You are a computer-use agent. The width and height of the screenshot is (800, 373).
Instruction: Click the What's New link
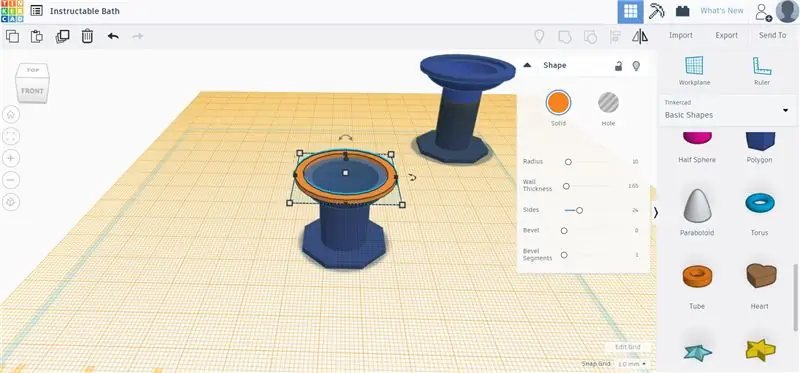[x=721, y=11]
